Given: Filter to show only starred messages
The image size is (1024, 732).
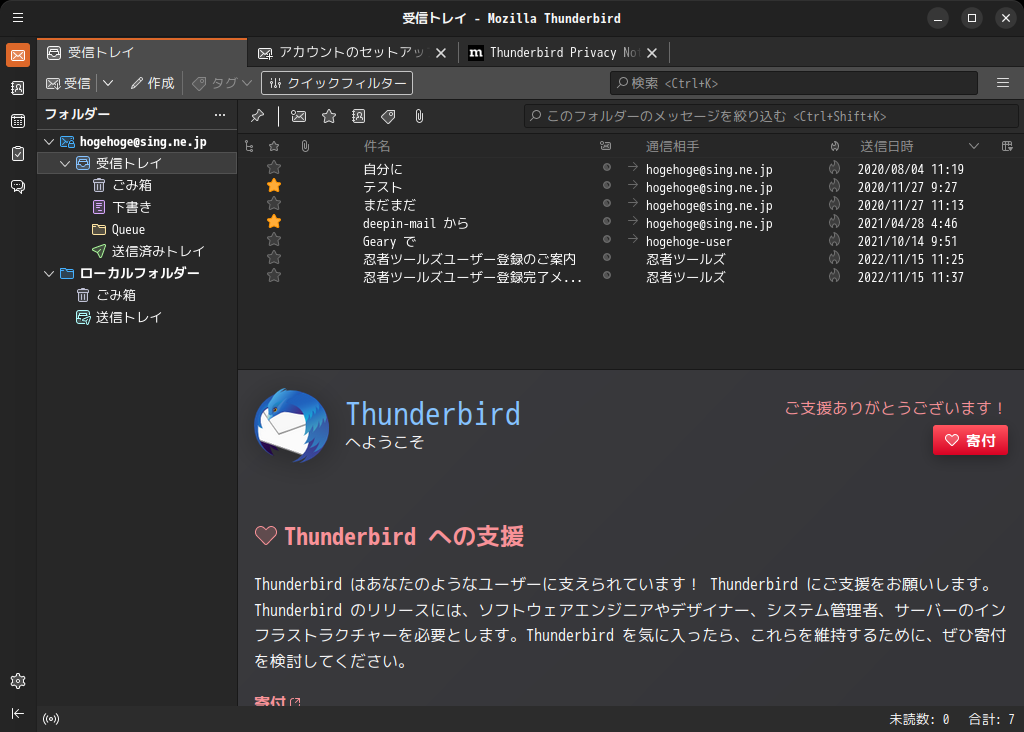Looking at the screenshot, I should (329, 116).
